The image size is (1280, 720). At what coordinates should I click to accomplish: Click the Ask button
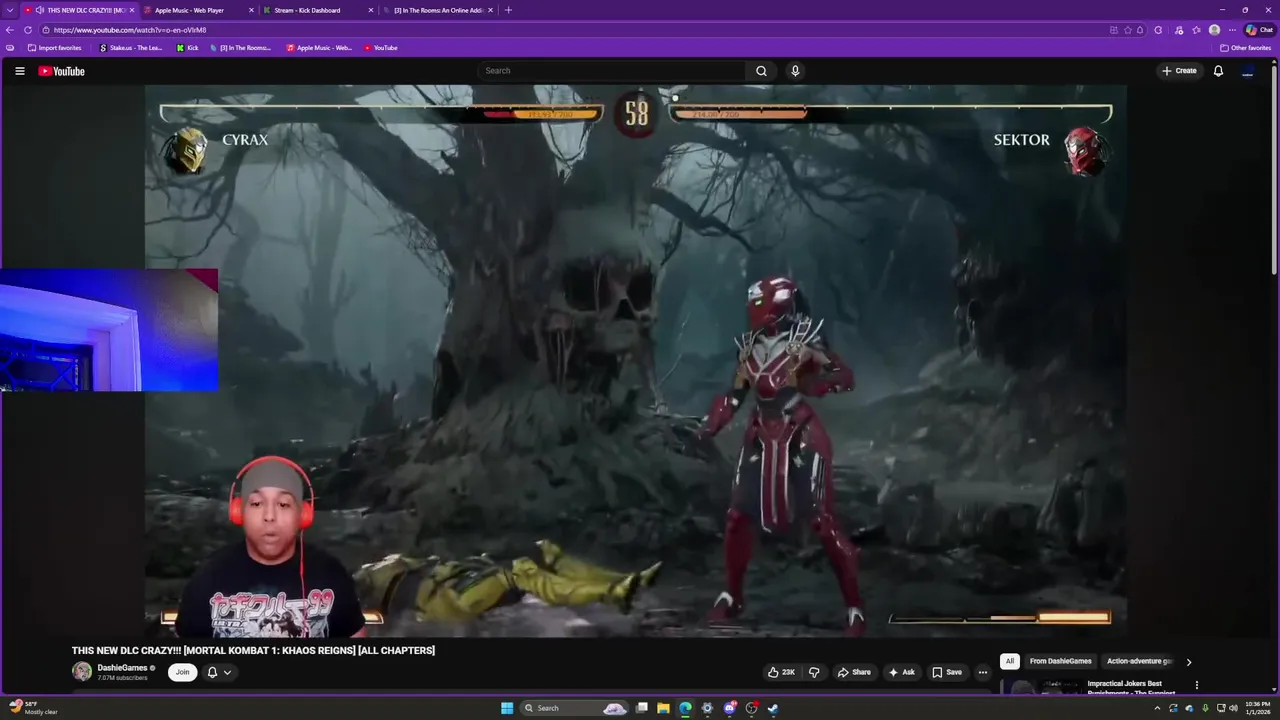[x=901, y=672]
